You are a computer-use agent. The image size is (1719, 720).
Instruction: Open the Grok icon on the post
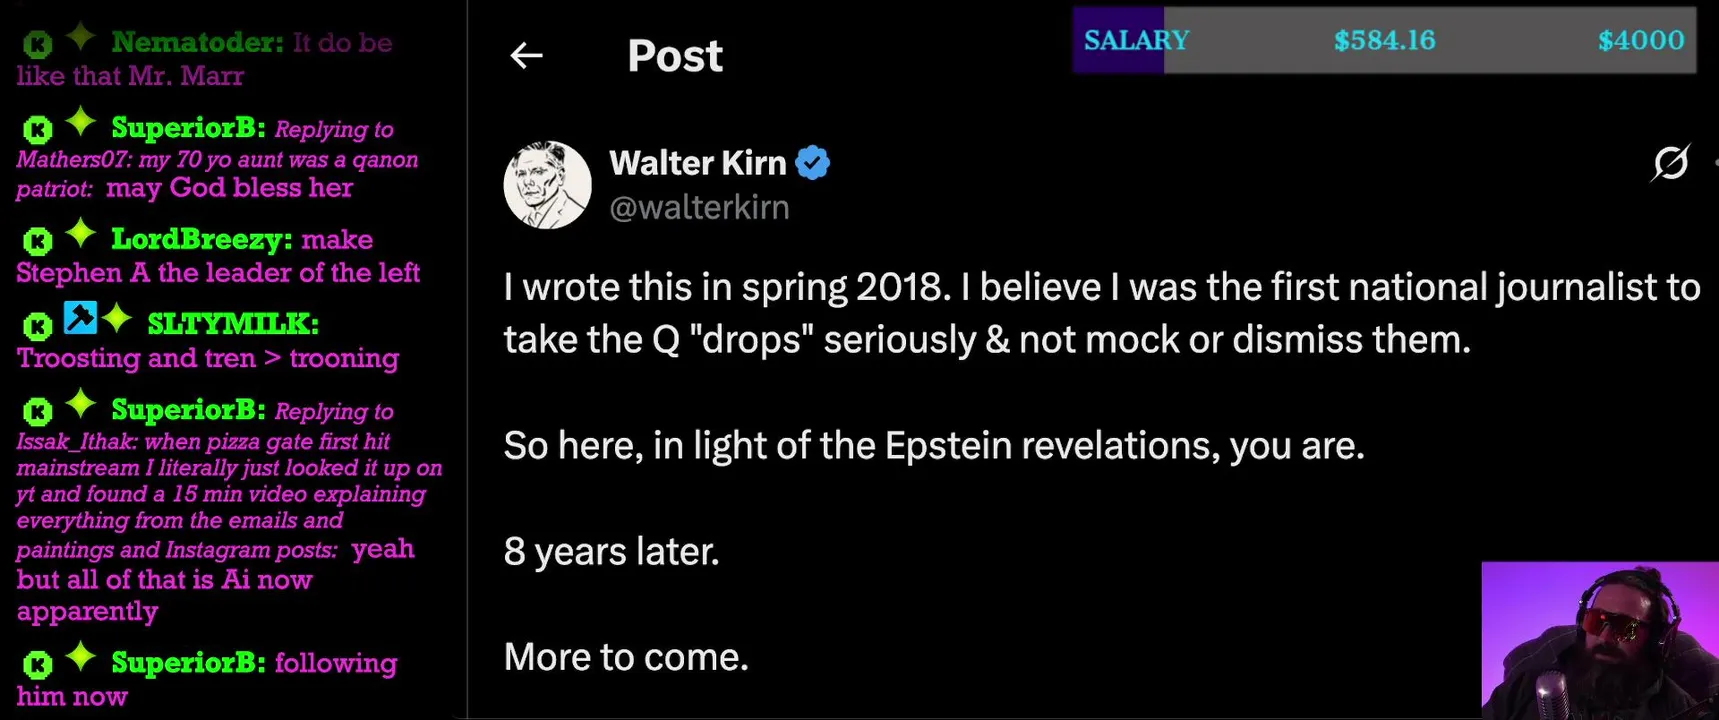click(1670, 163)
